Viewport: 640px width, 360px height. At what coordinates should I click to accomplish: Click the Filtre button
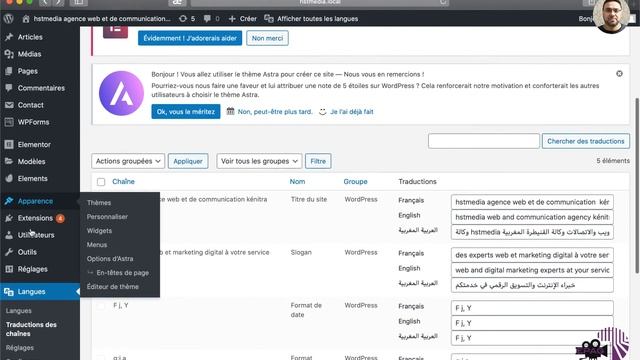coord(318,161)
